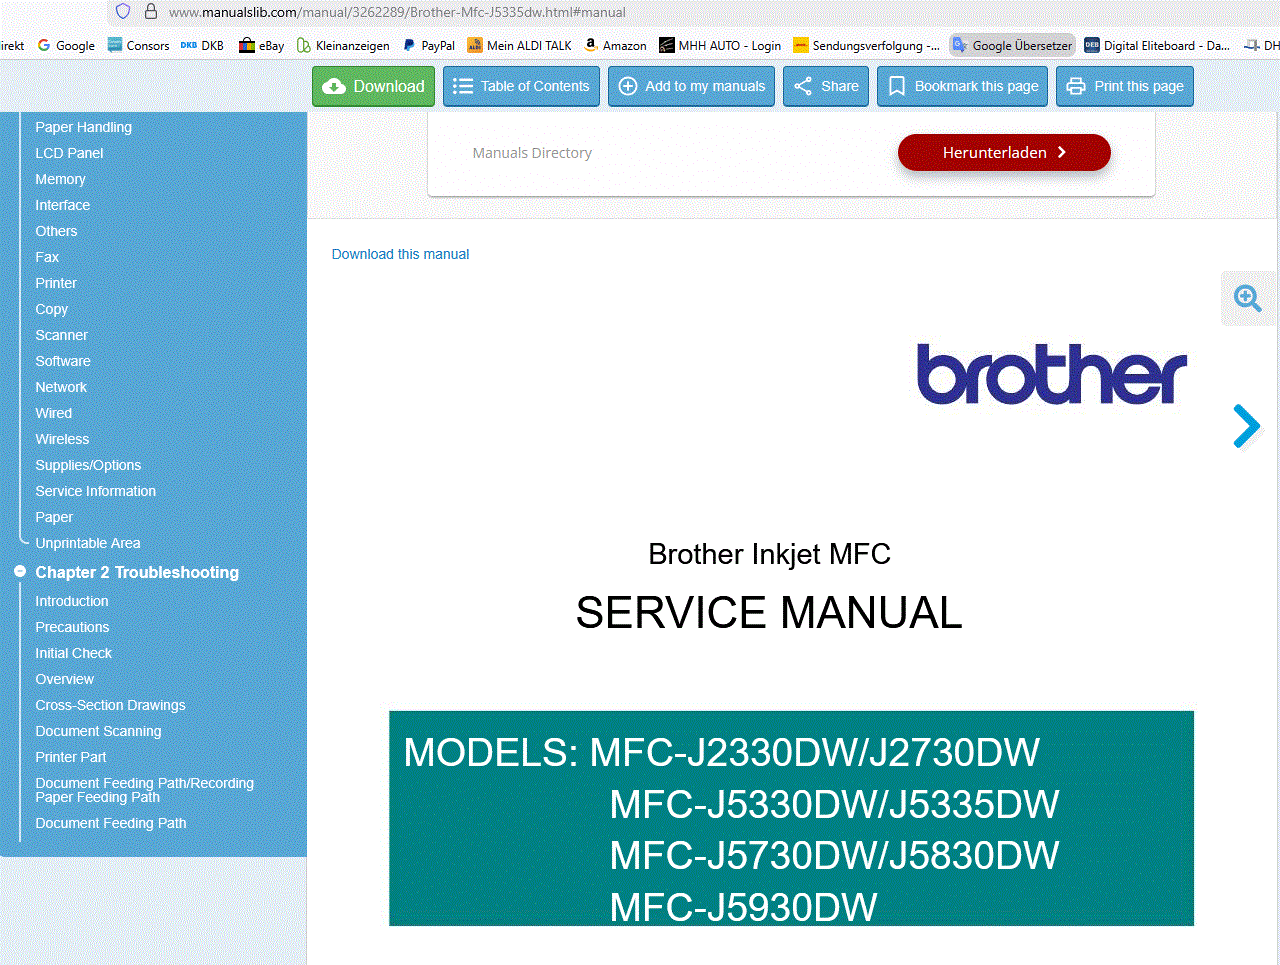Image resolution: width=1280 pixels, height=965 pixels.
Task: Click the red Herunterladen button
Action: coord(1004,152)
